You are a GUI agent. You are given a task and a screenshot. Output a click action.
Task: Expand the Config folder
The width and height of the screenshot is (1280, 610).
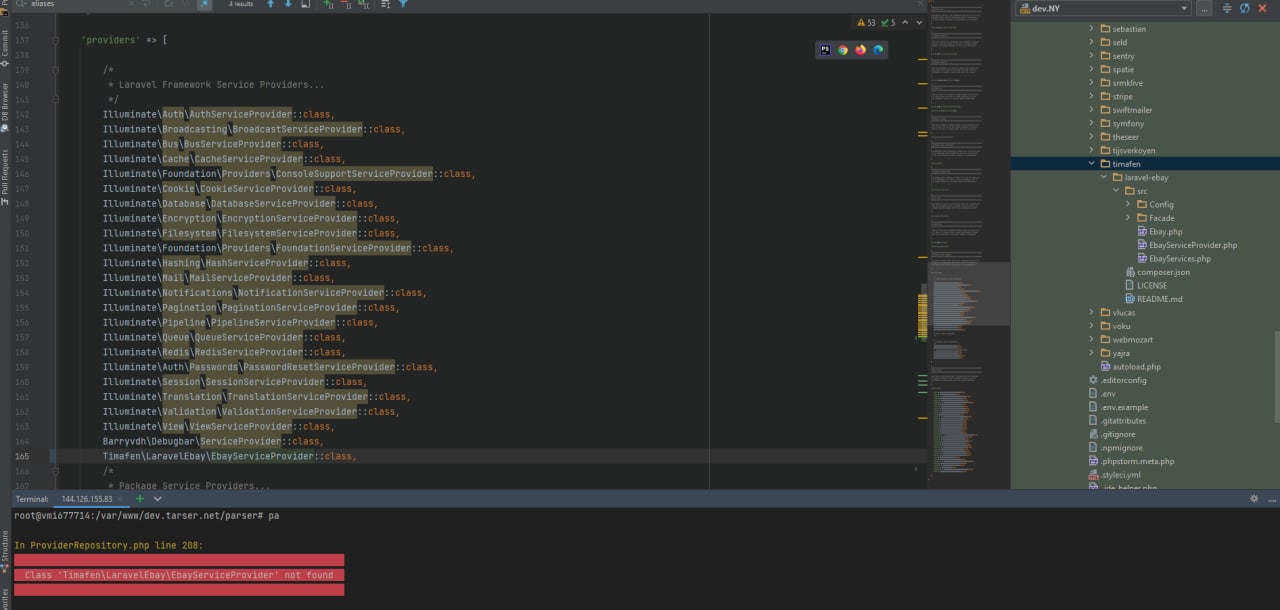click(x=1128, y=204)
